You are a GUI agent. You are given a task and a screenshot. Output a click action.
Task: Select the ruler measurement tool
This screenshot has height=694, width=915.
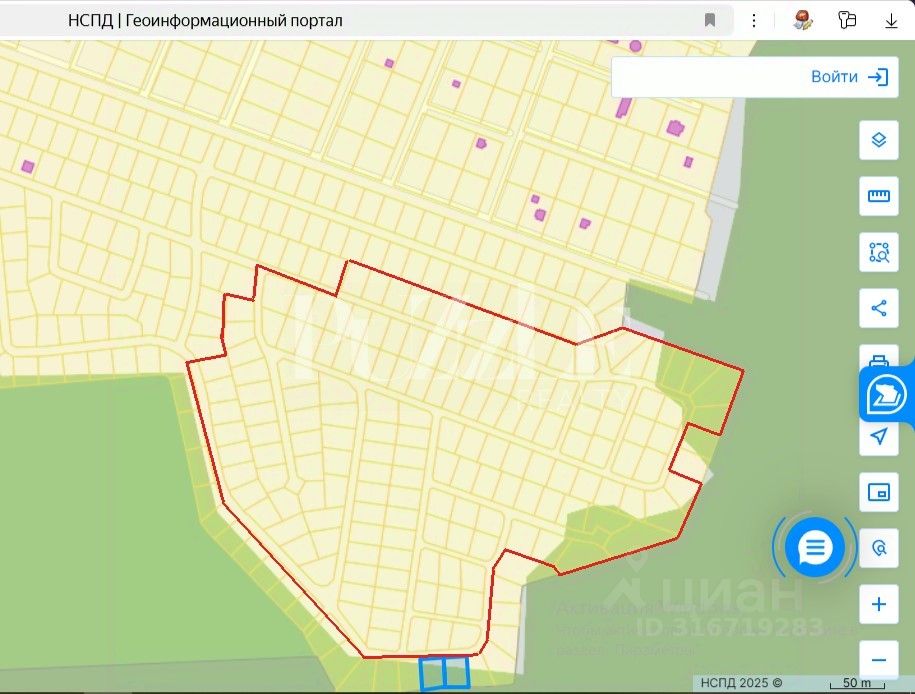(x=878, y=196)
